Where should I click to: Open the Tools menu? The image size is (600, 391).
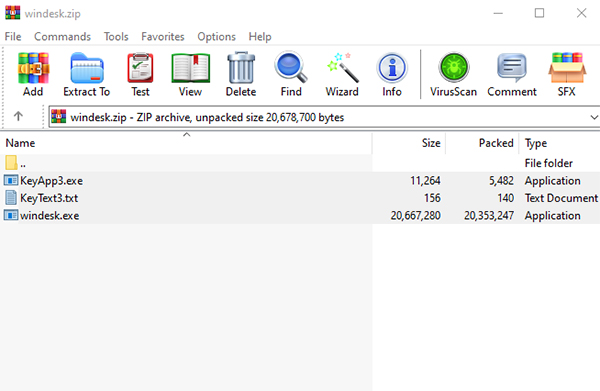tap(116, 37)
